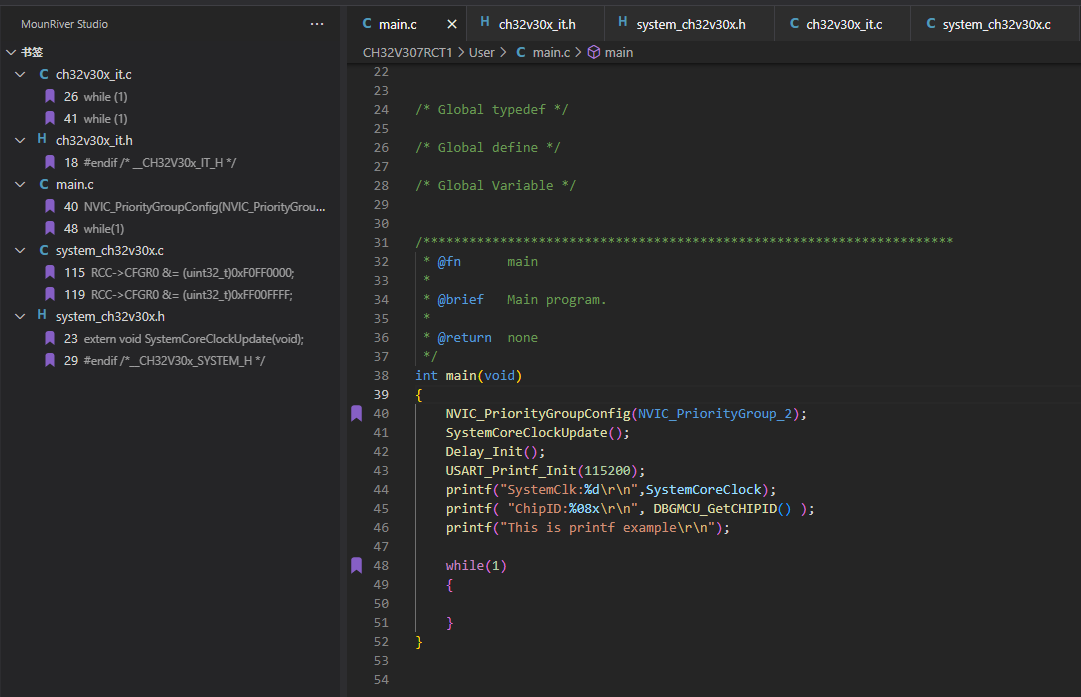Click on Delay_Init(); statement

click(x=495, y=452)
